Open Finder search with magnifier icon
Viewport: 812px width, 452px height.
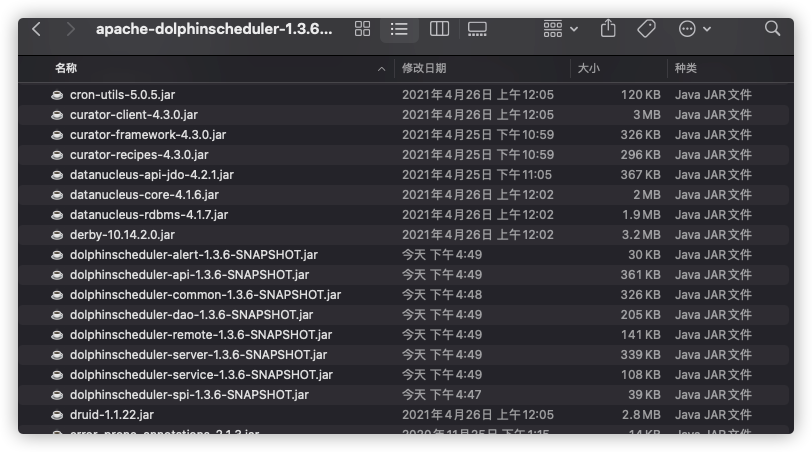click(x=772, y=28)
